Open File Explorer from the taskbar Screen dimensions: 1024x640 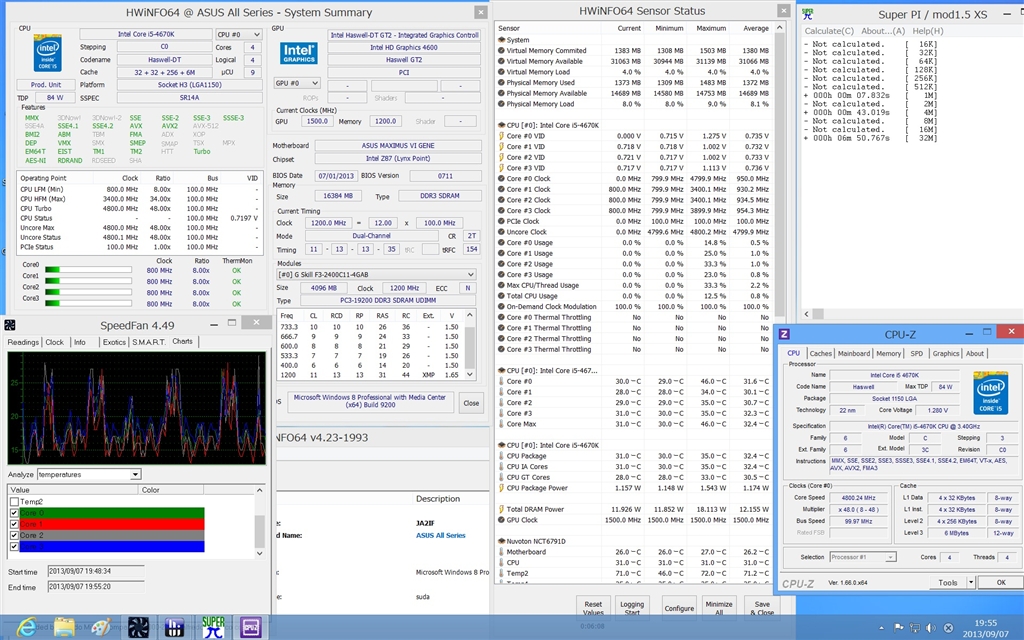pos(64,626)
